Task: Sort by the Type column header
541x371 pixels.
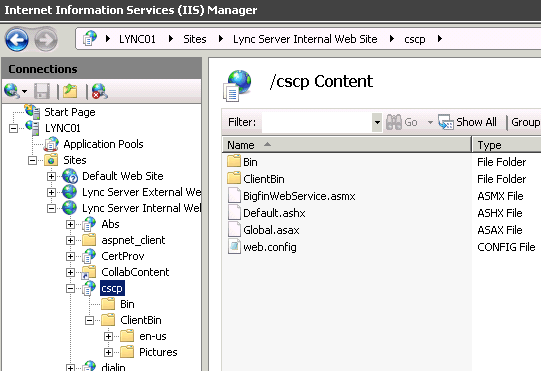Action: (506, 145)
